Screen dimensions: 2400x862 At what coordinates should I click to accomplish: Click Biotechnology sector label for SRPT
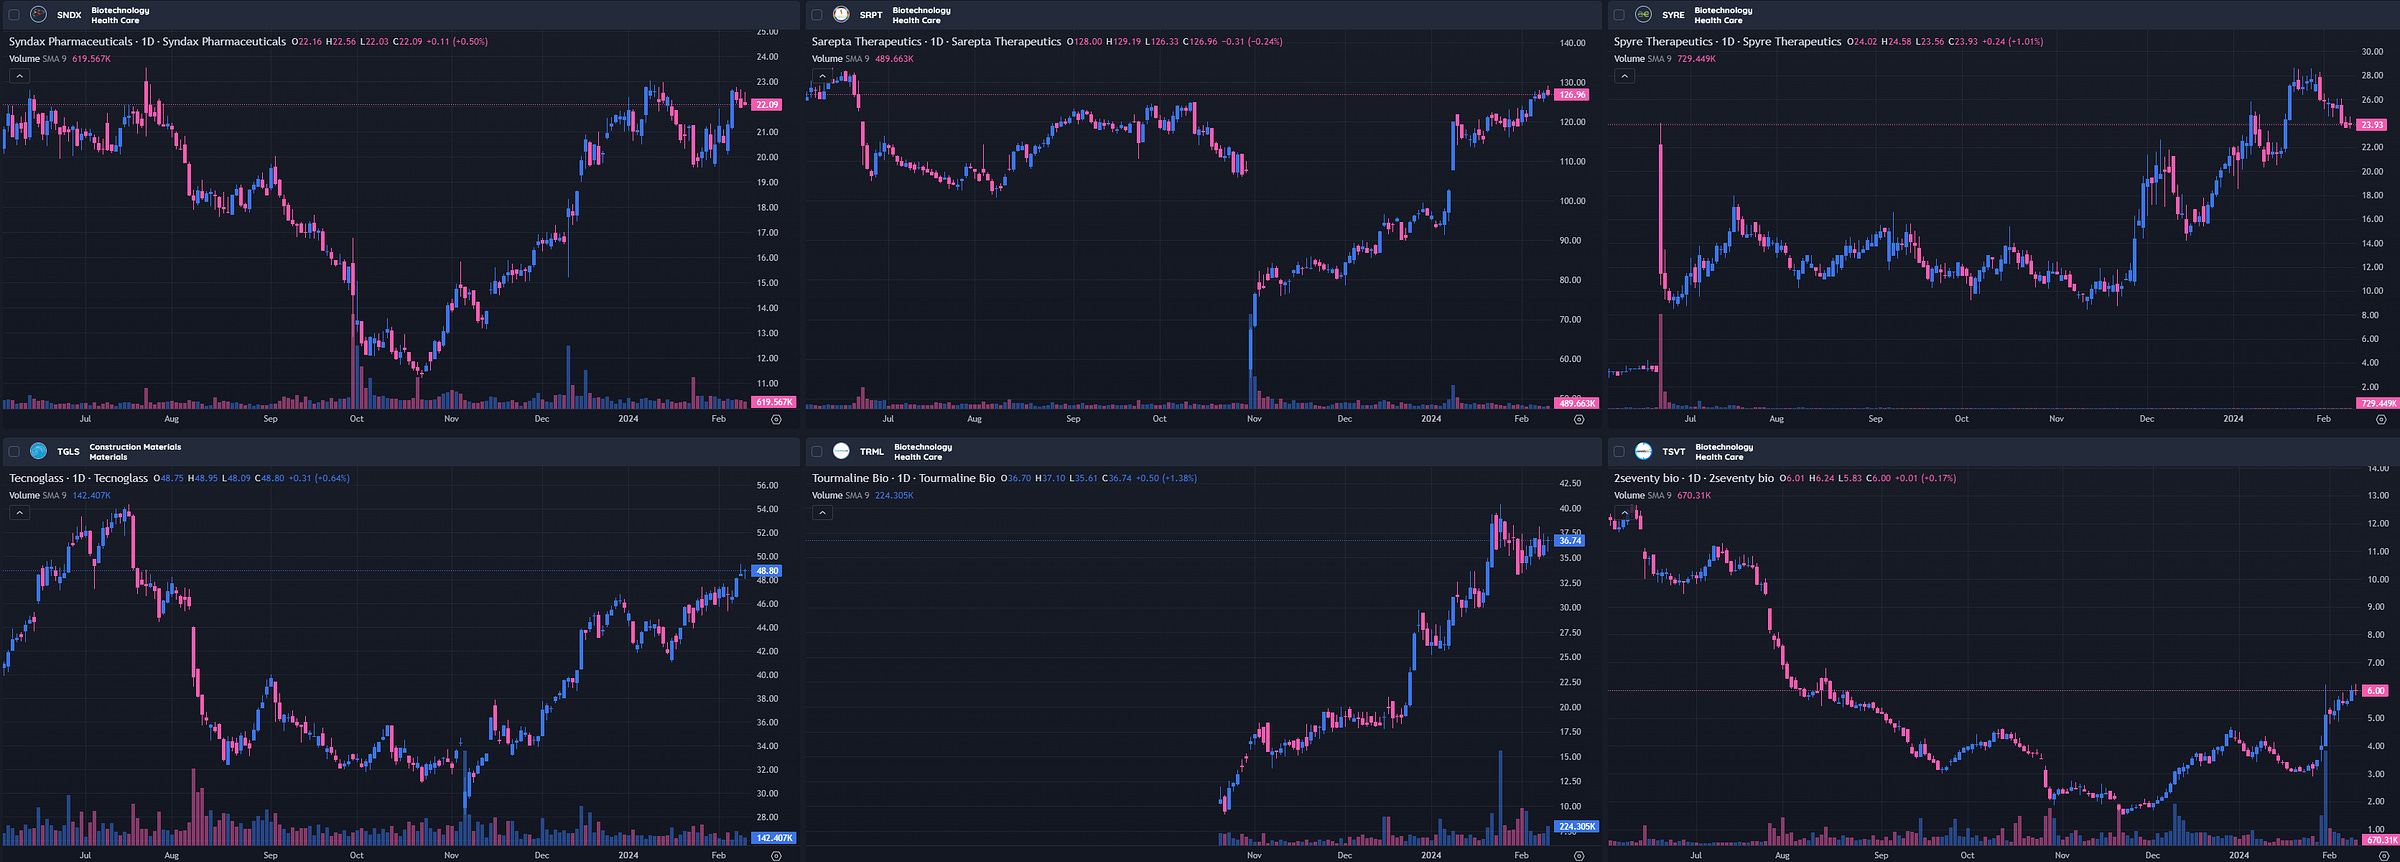922,10
